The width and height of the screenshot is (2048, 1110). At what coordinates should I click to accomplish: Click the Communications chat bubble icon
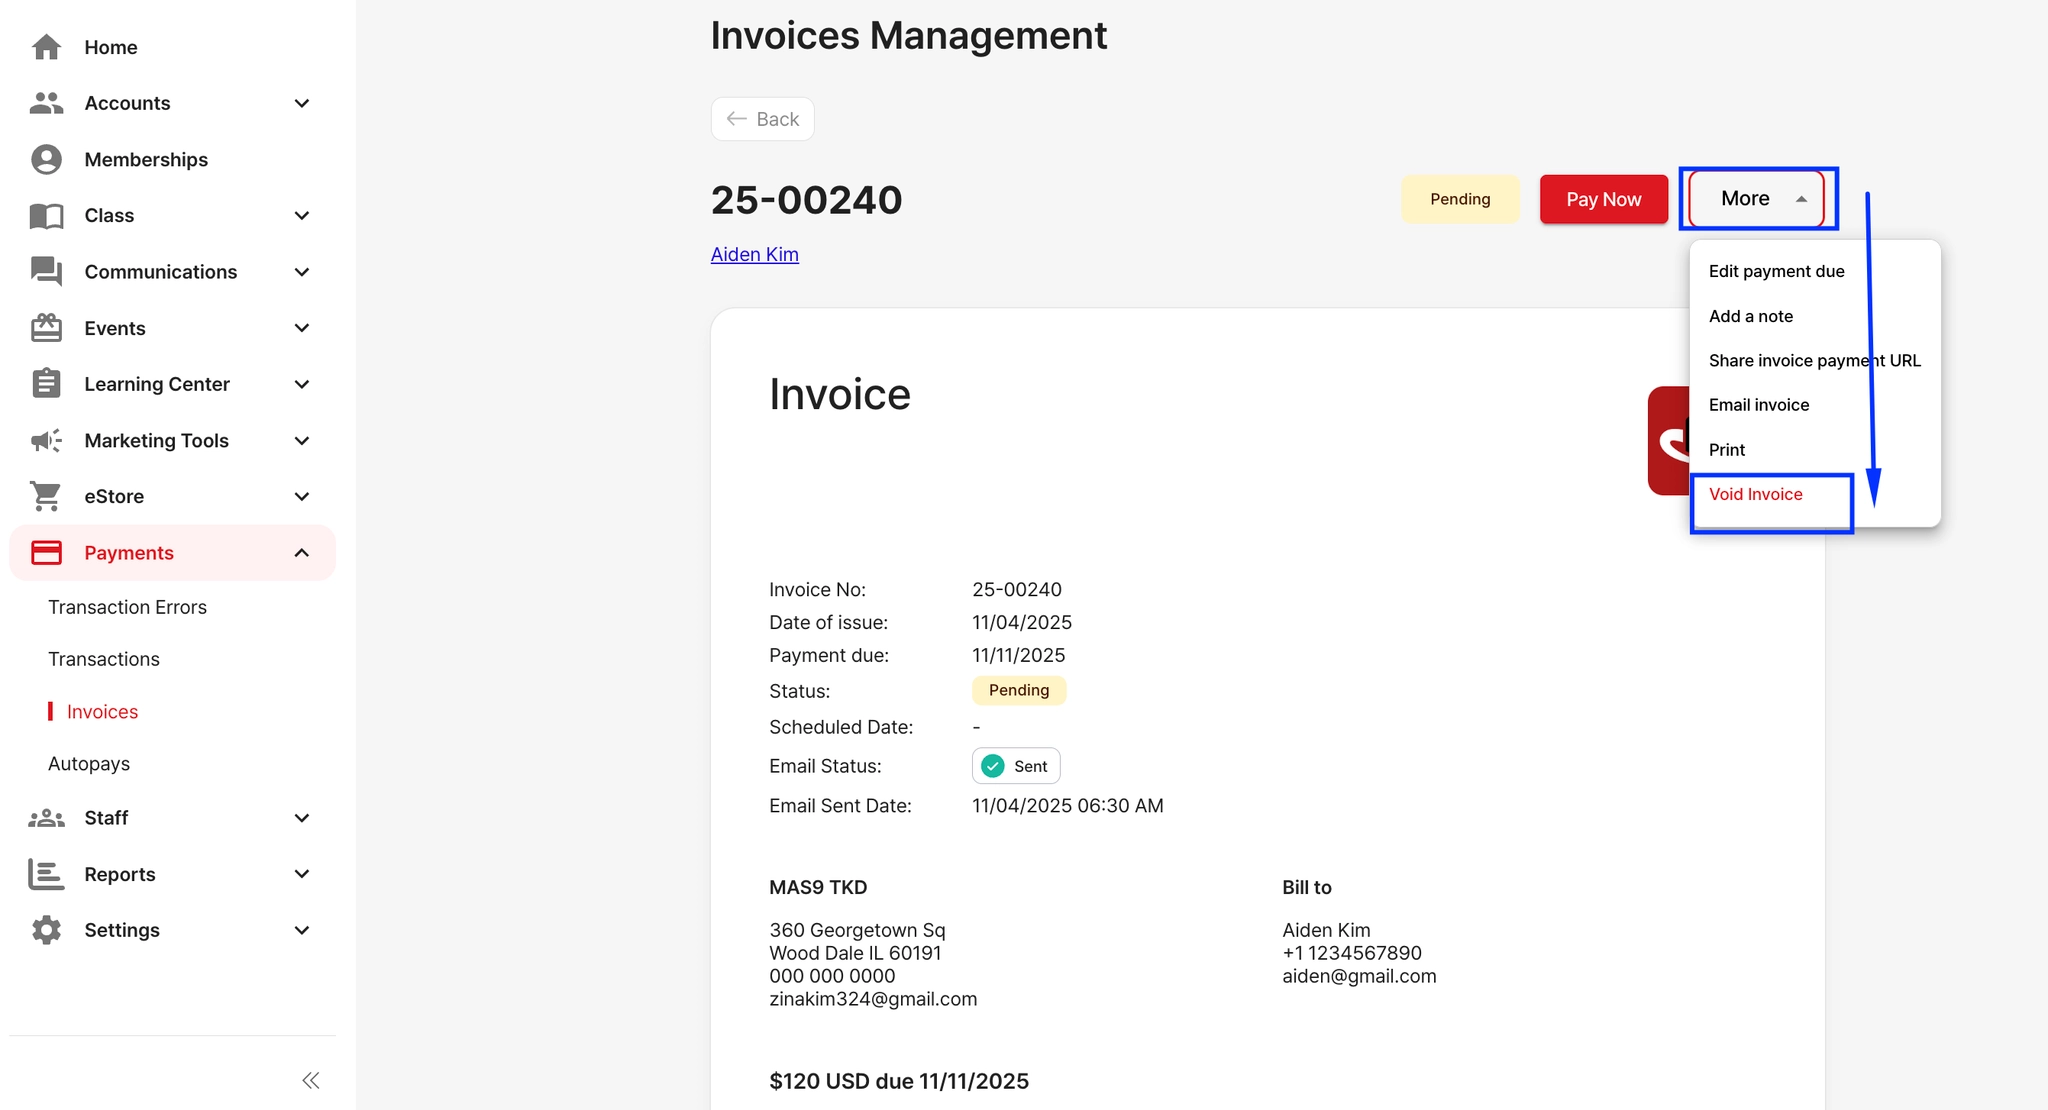click(x=46, y=272)
